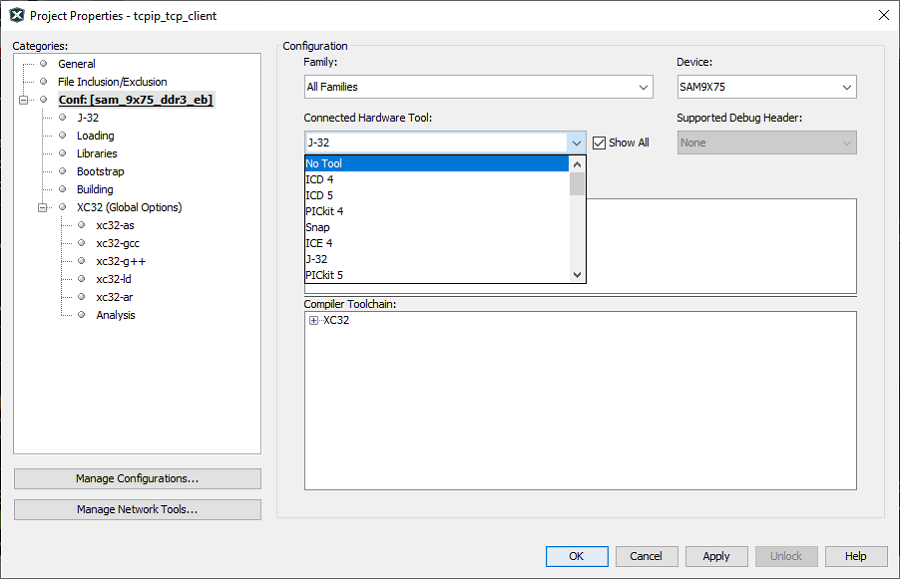900x579 pixels.
Task: Confirm with the OK button
Action: [x=577, y=556]
